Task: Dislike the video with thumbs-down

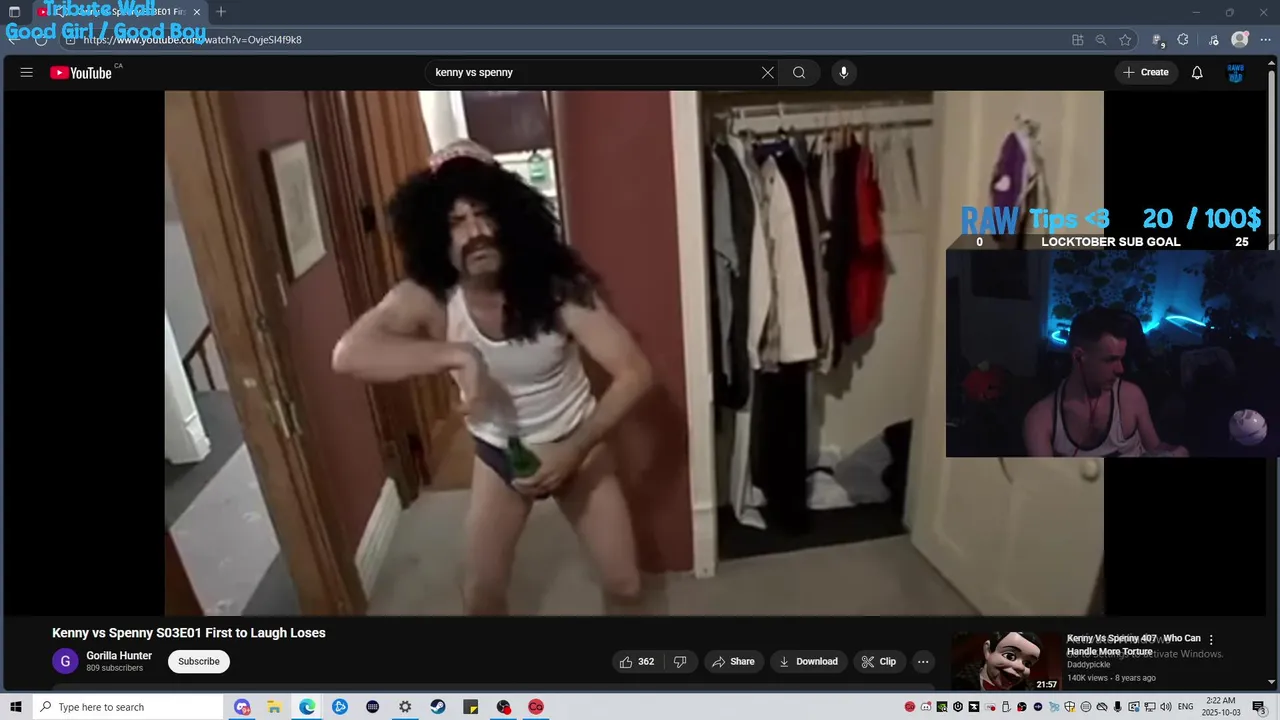Action: (680, 661)
